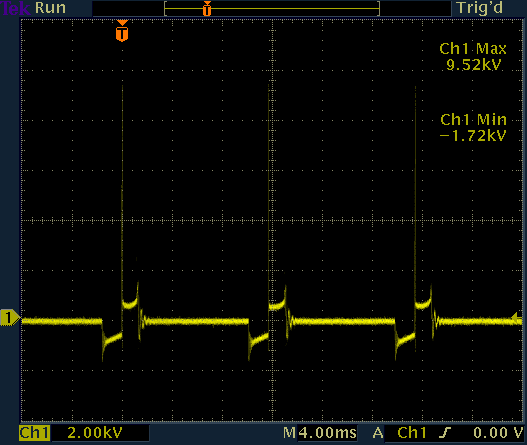Viewport: 527px width, 445px height.
Task: Select the 9.52kV max value
Action: pos(474,65)
